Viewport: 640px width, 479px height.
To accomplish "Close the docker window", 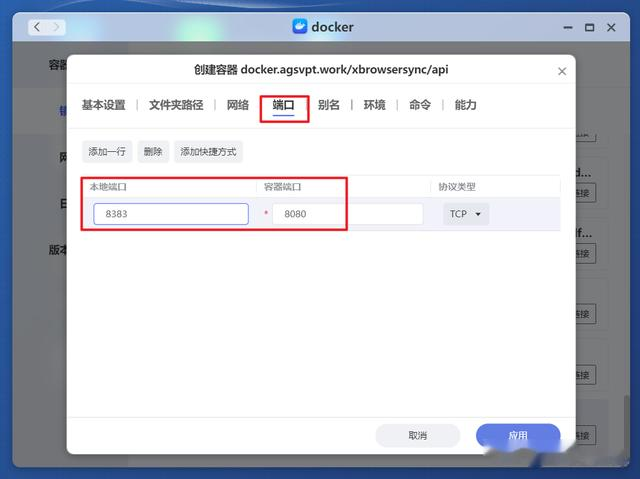I will (611, 27).
